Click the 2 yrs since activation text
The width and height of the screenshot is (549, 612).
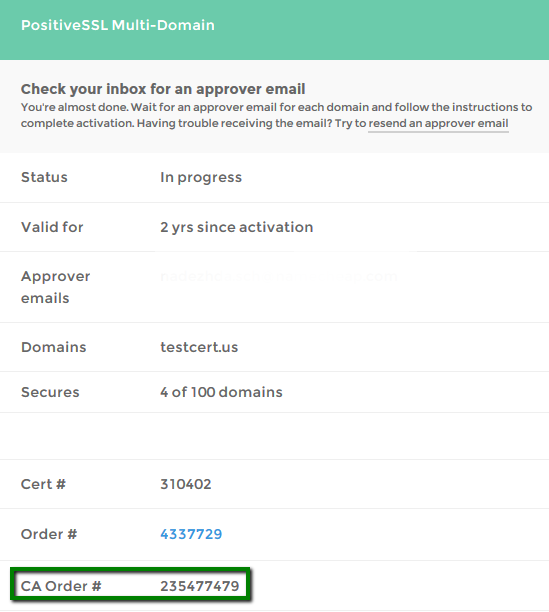(236, 227)
